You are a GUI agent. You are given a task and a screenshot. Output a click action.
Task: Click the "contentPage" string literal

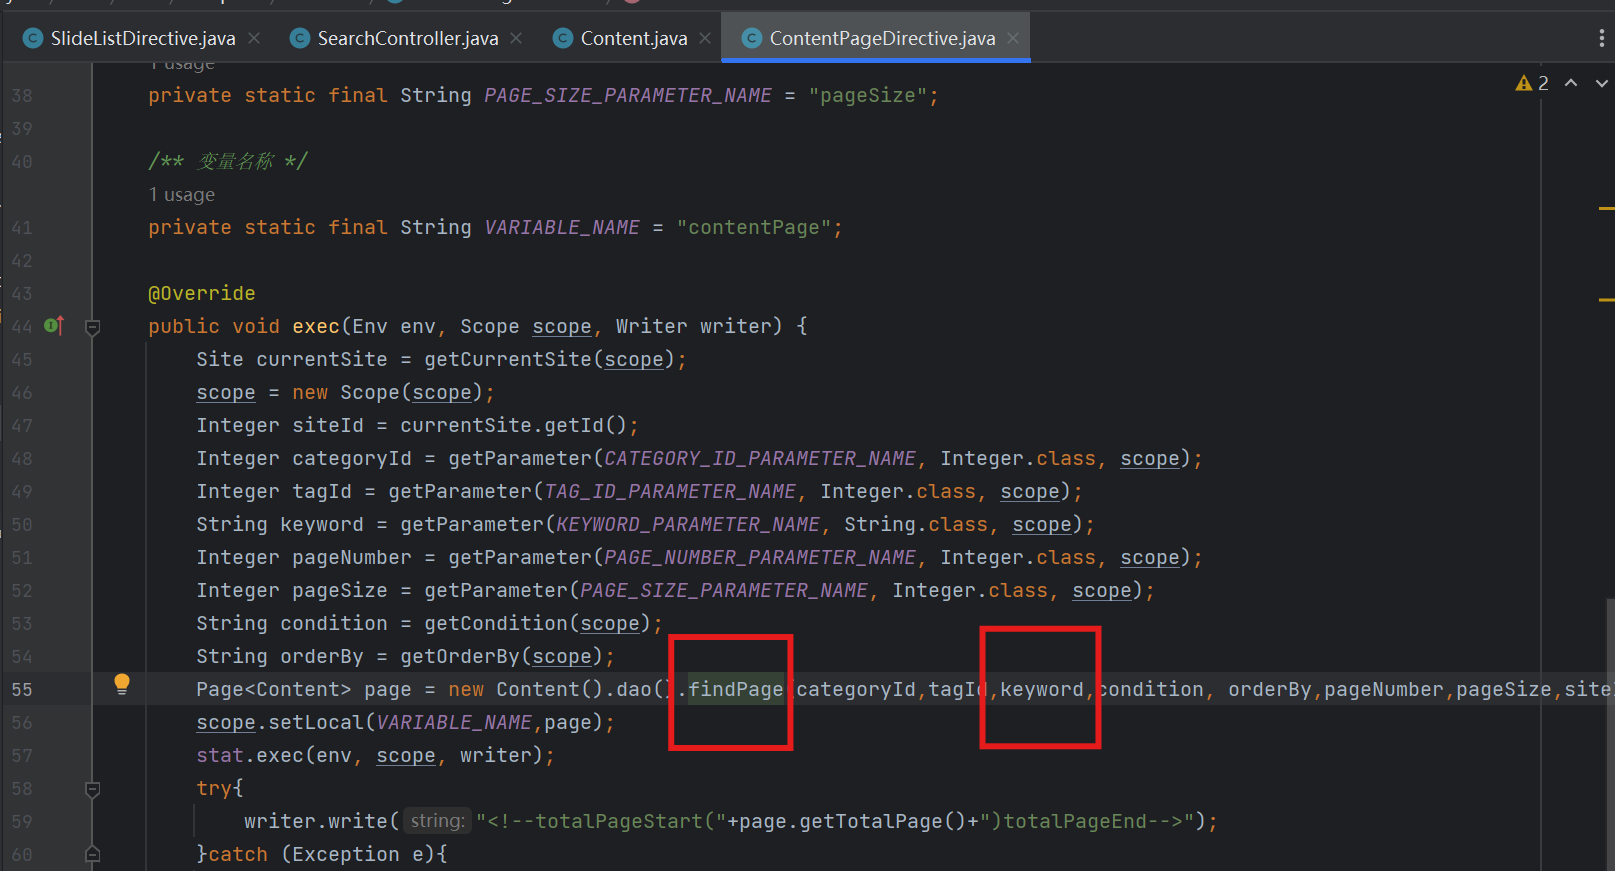[754, 227]
